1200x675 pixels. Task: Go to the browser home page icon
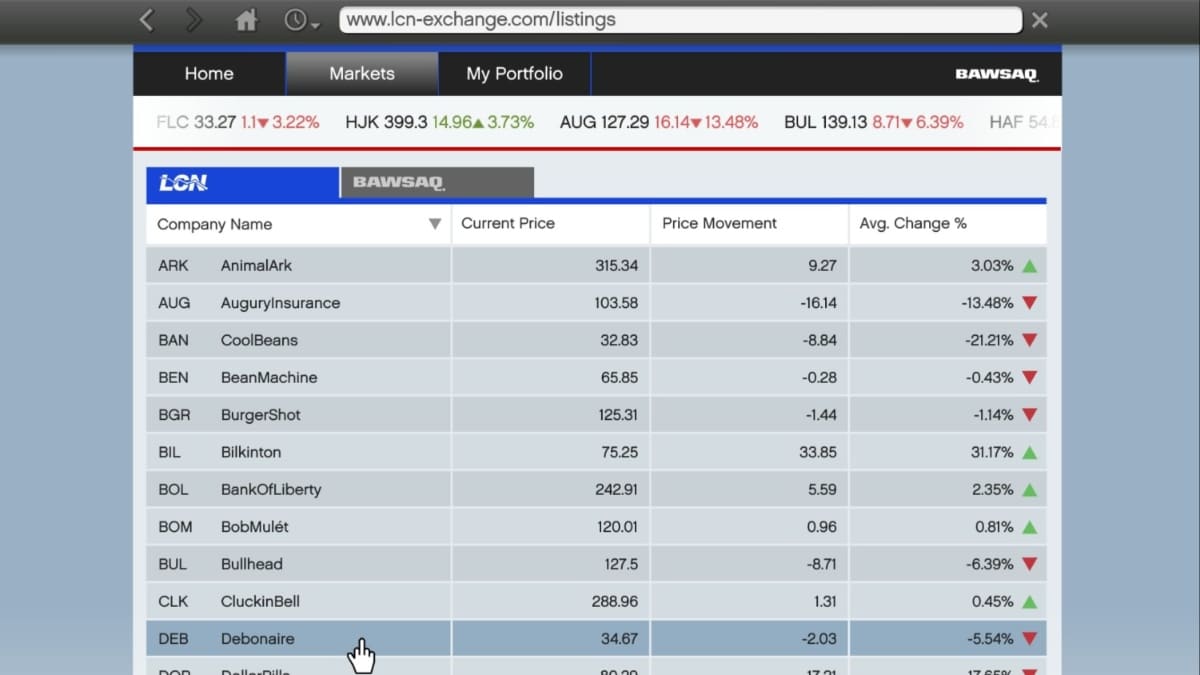[246, 20]
